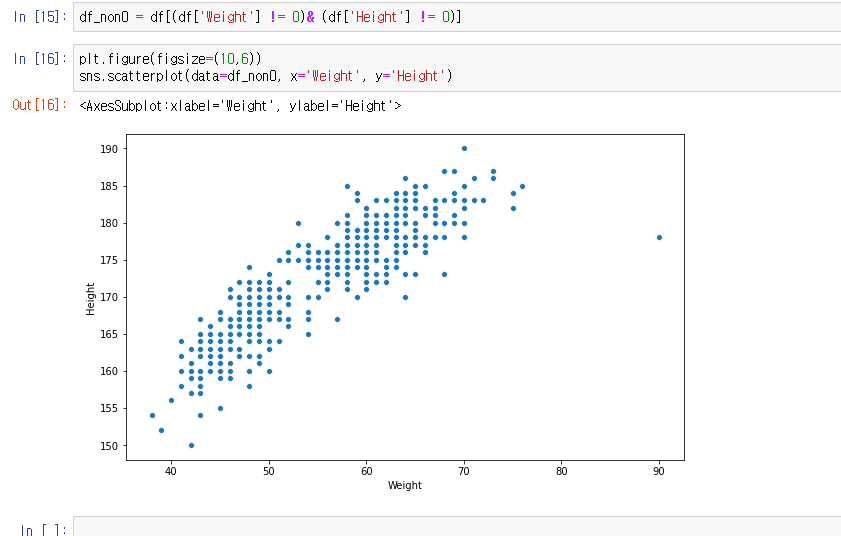This screenshot has height=536, width=841.
Task: Click the x-axis tick label 90
Action: [659, 471]
